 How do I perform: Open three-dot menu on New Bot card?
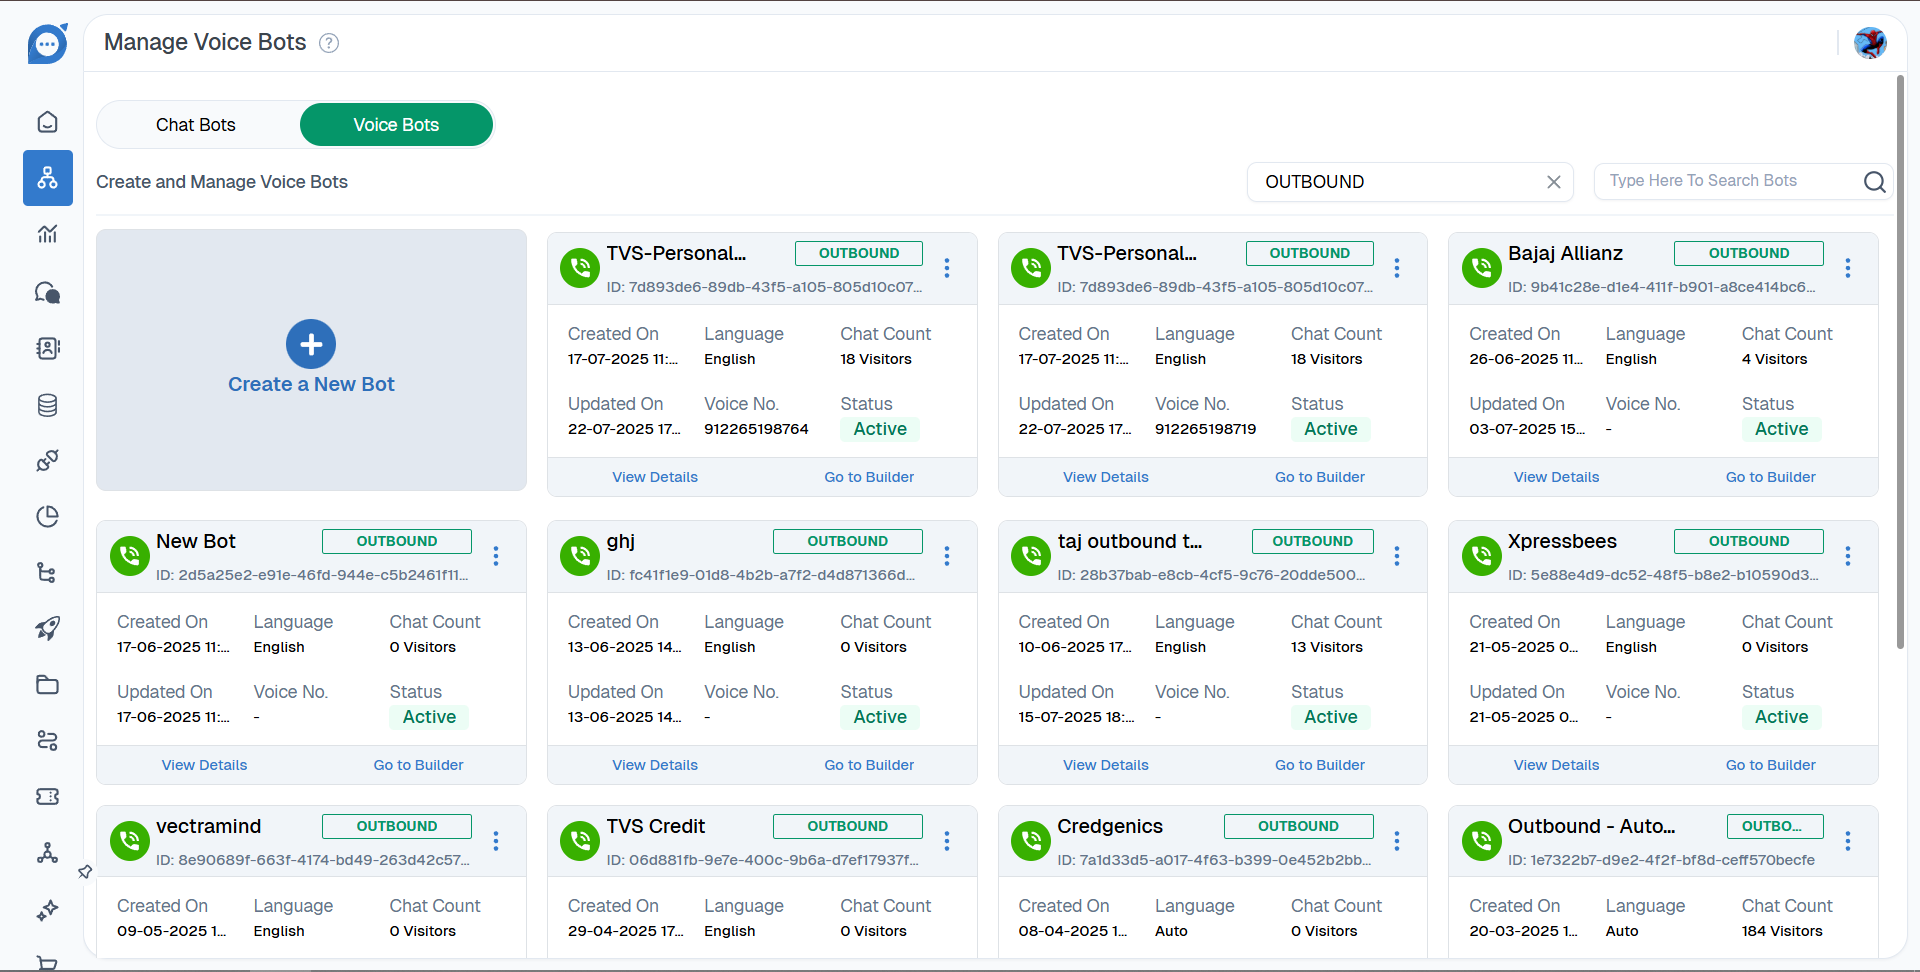(x=496, y=556)
